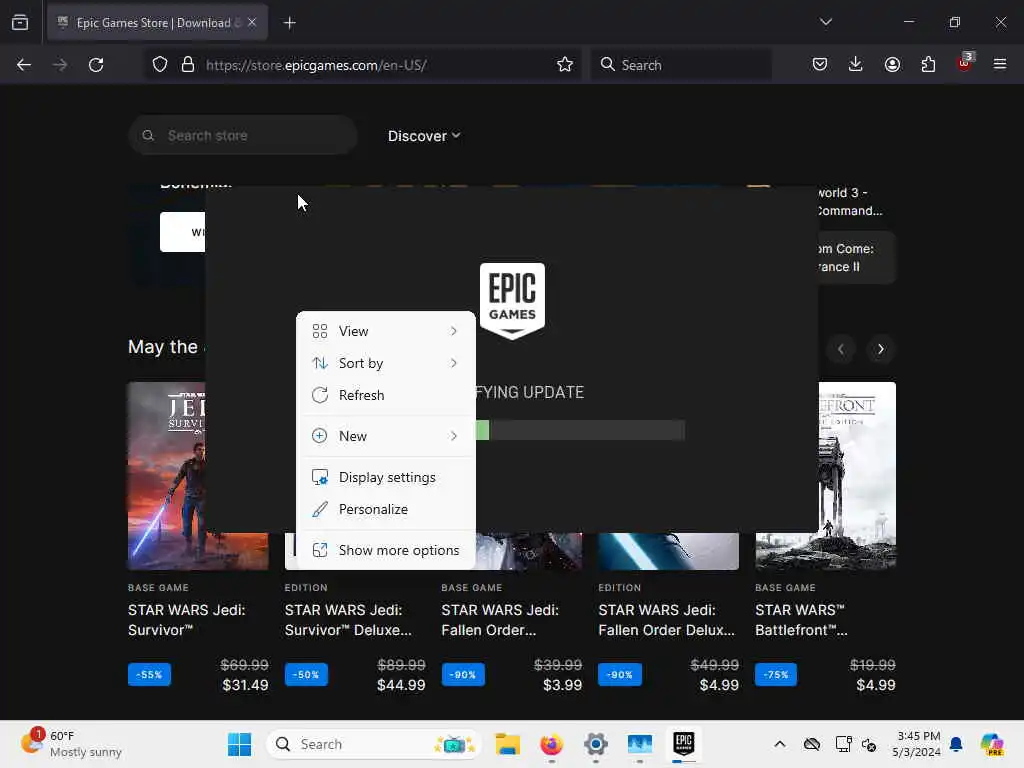
Task: Click the -75% discount badge
Action: (x=776, y=675)
